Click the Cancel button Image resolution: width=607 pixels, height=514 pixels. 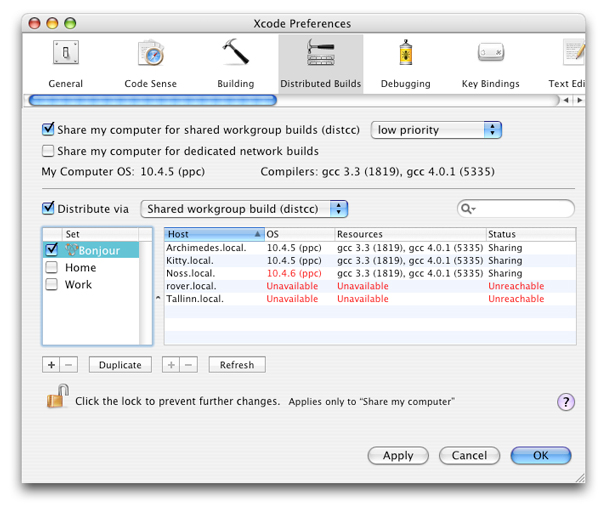(469, 456)
